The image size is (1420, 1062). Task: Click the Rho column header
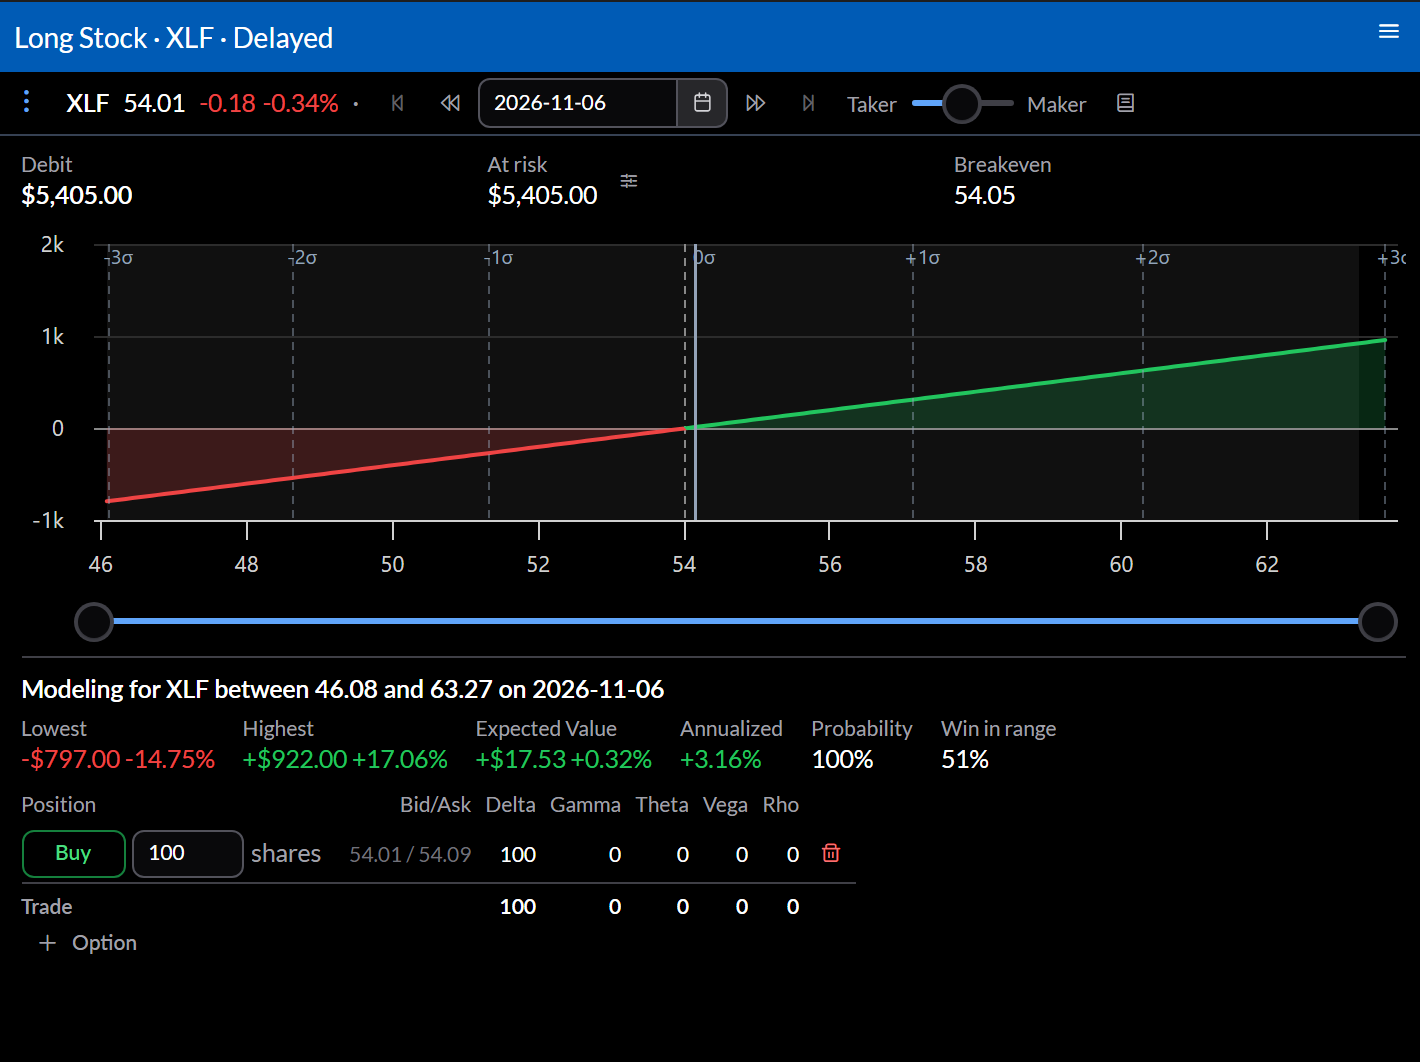pyautogui.click(x=780, y=805)
